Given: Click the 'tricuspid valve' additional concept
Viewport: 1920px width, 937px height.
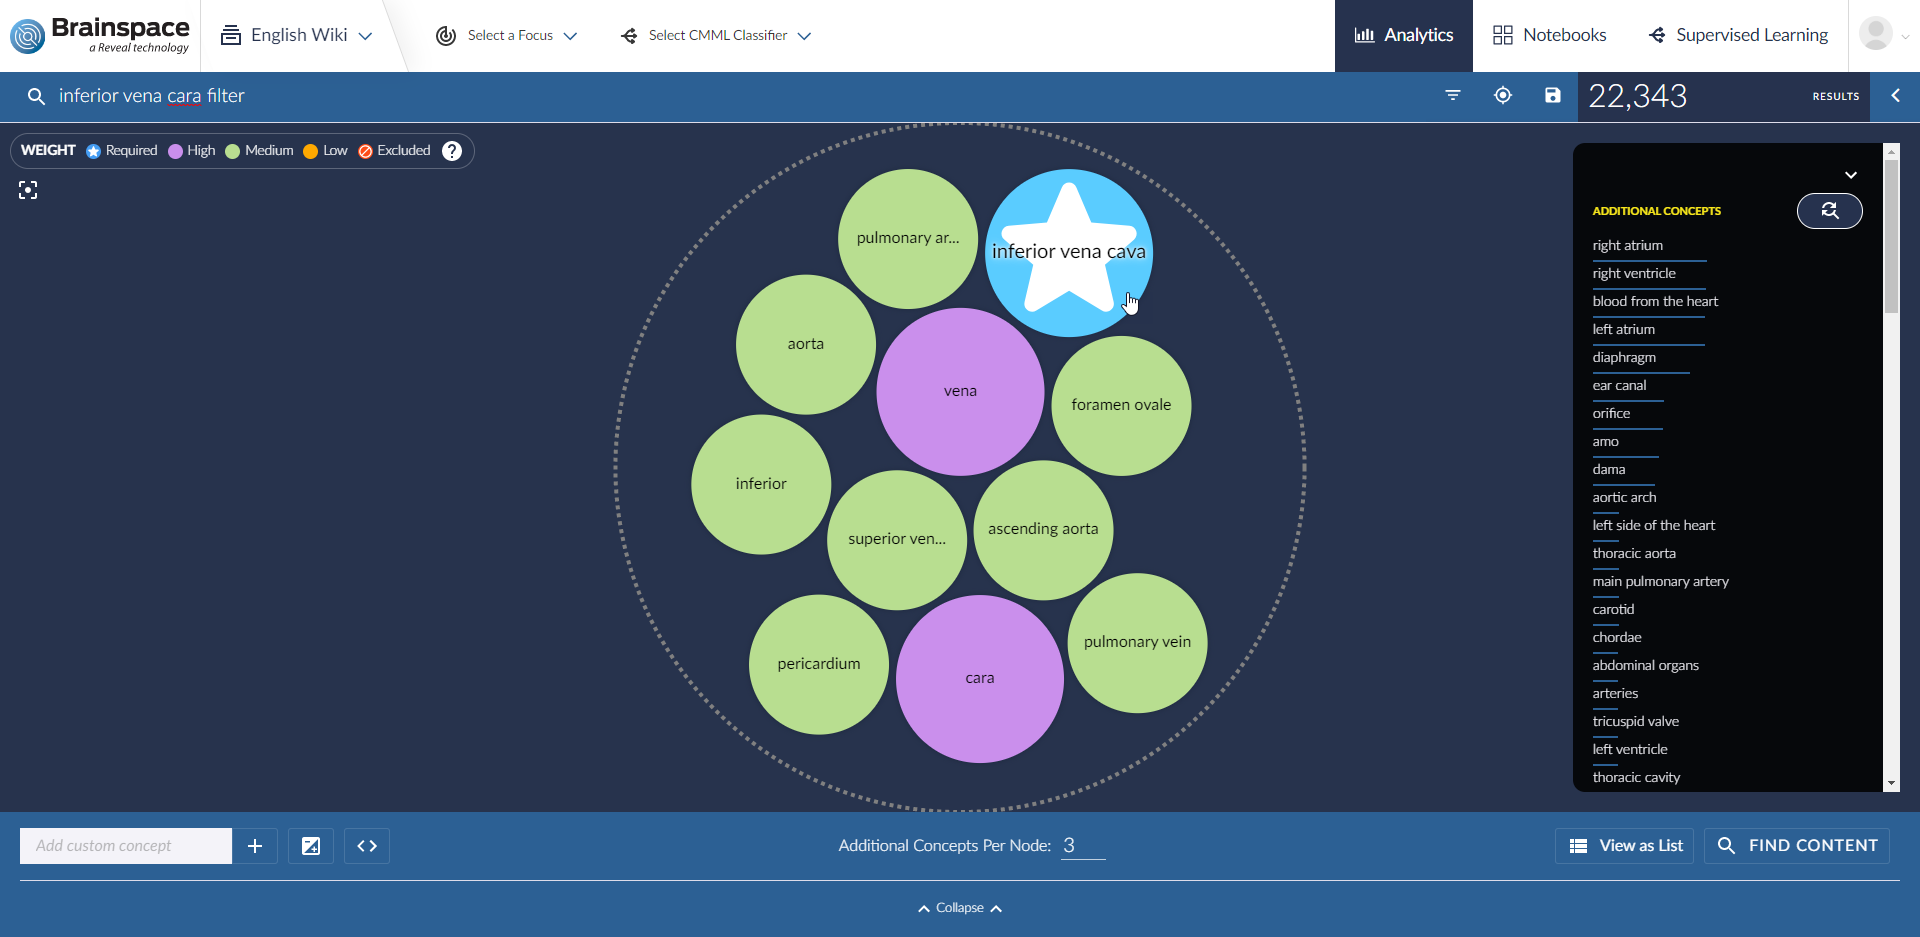Looking at the screenshot, I should pyautogui.click(x=1635, y=722).
